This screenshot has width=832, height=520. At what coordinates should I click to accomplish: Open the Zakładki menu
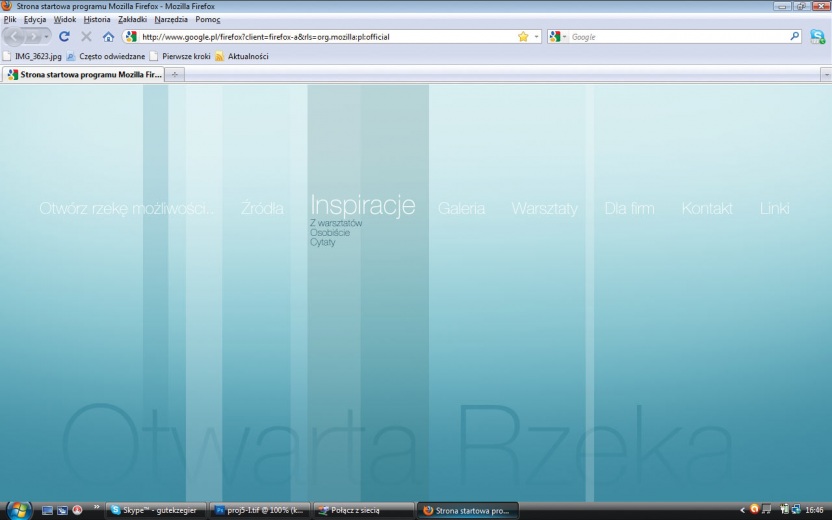click(132, 20)
